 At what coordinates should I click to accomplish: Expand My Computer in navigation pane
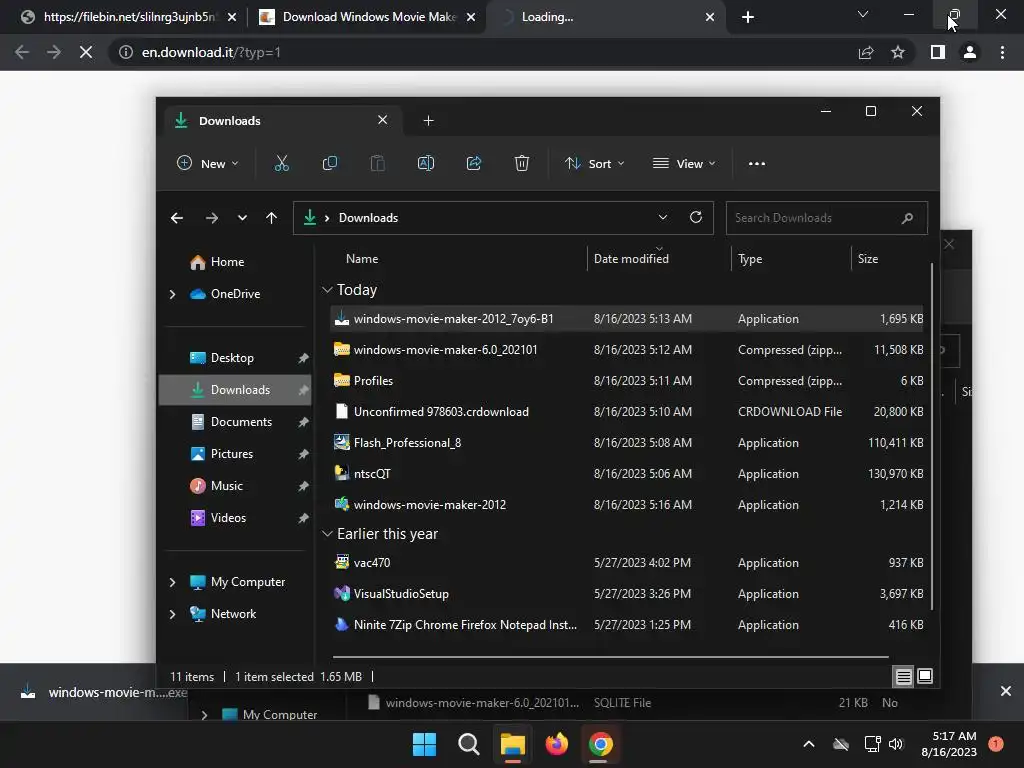[172, 582]
